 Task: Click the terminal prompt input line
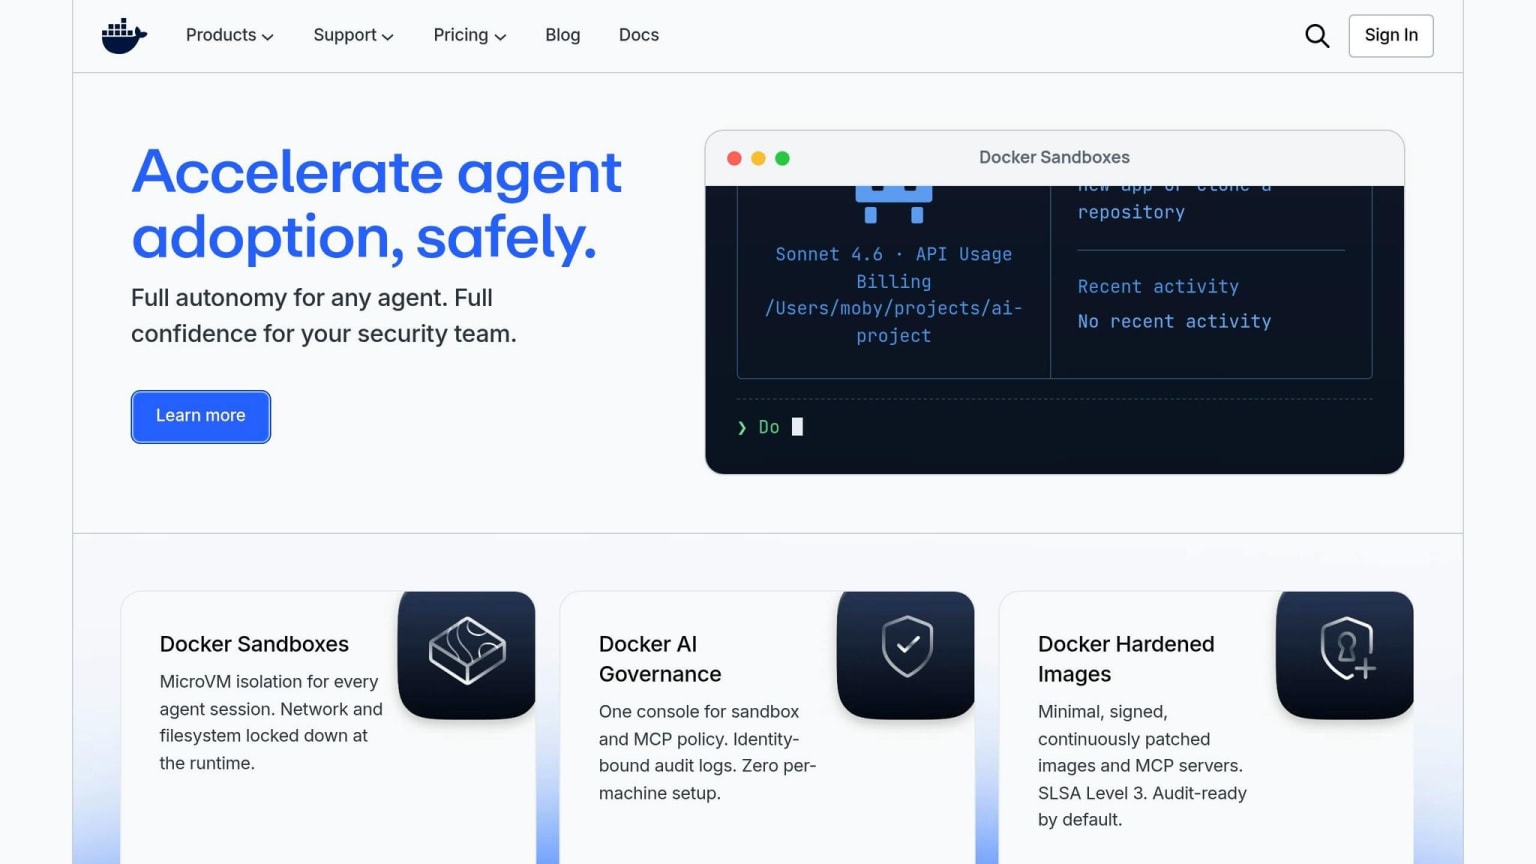1054,427
